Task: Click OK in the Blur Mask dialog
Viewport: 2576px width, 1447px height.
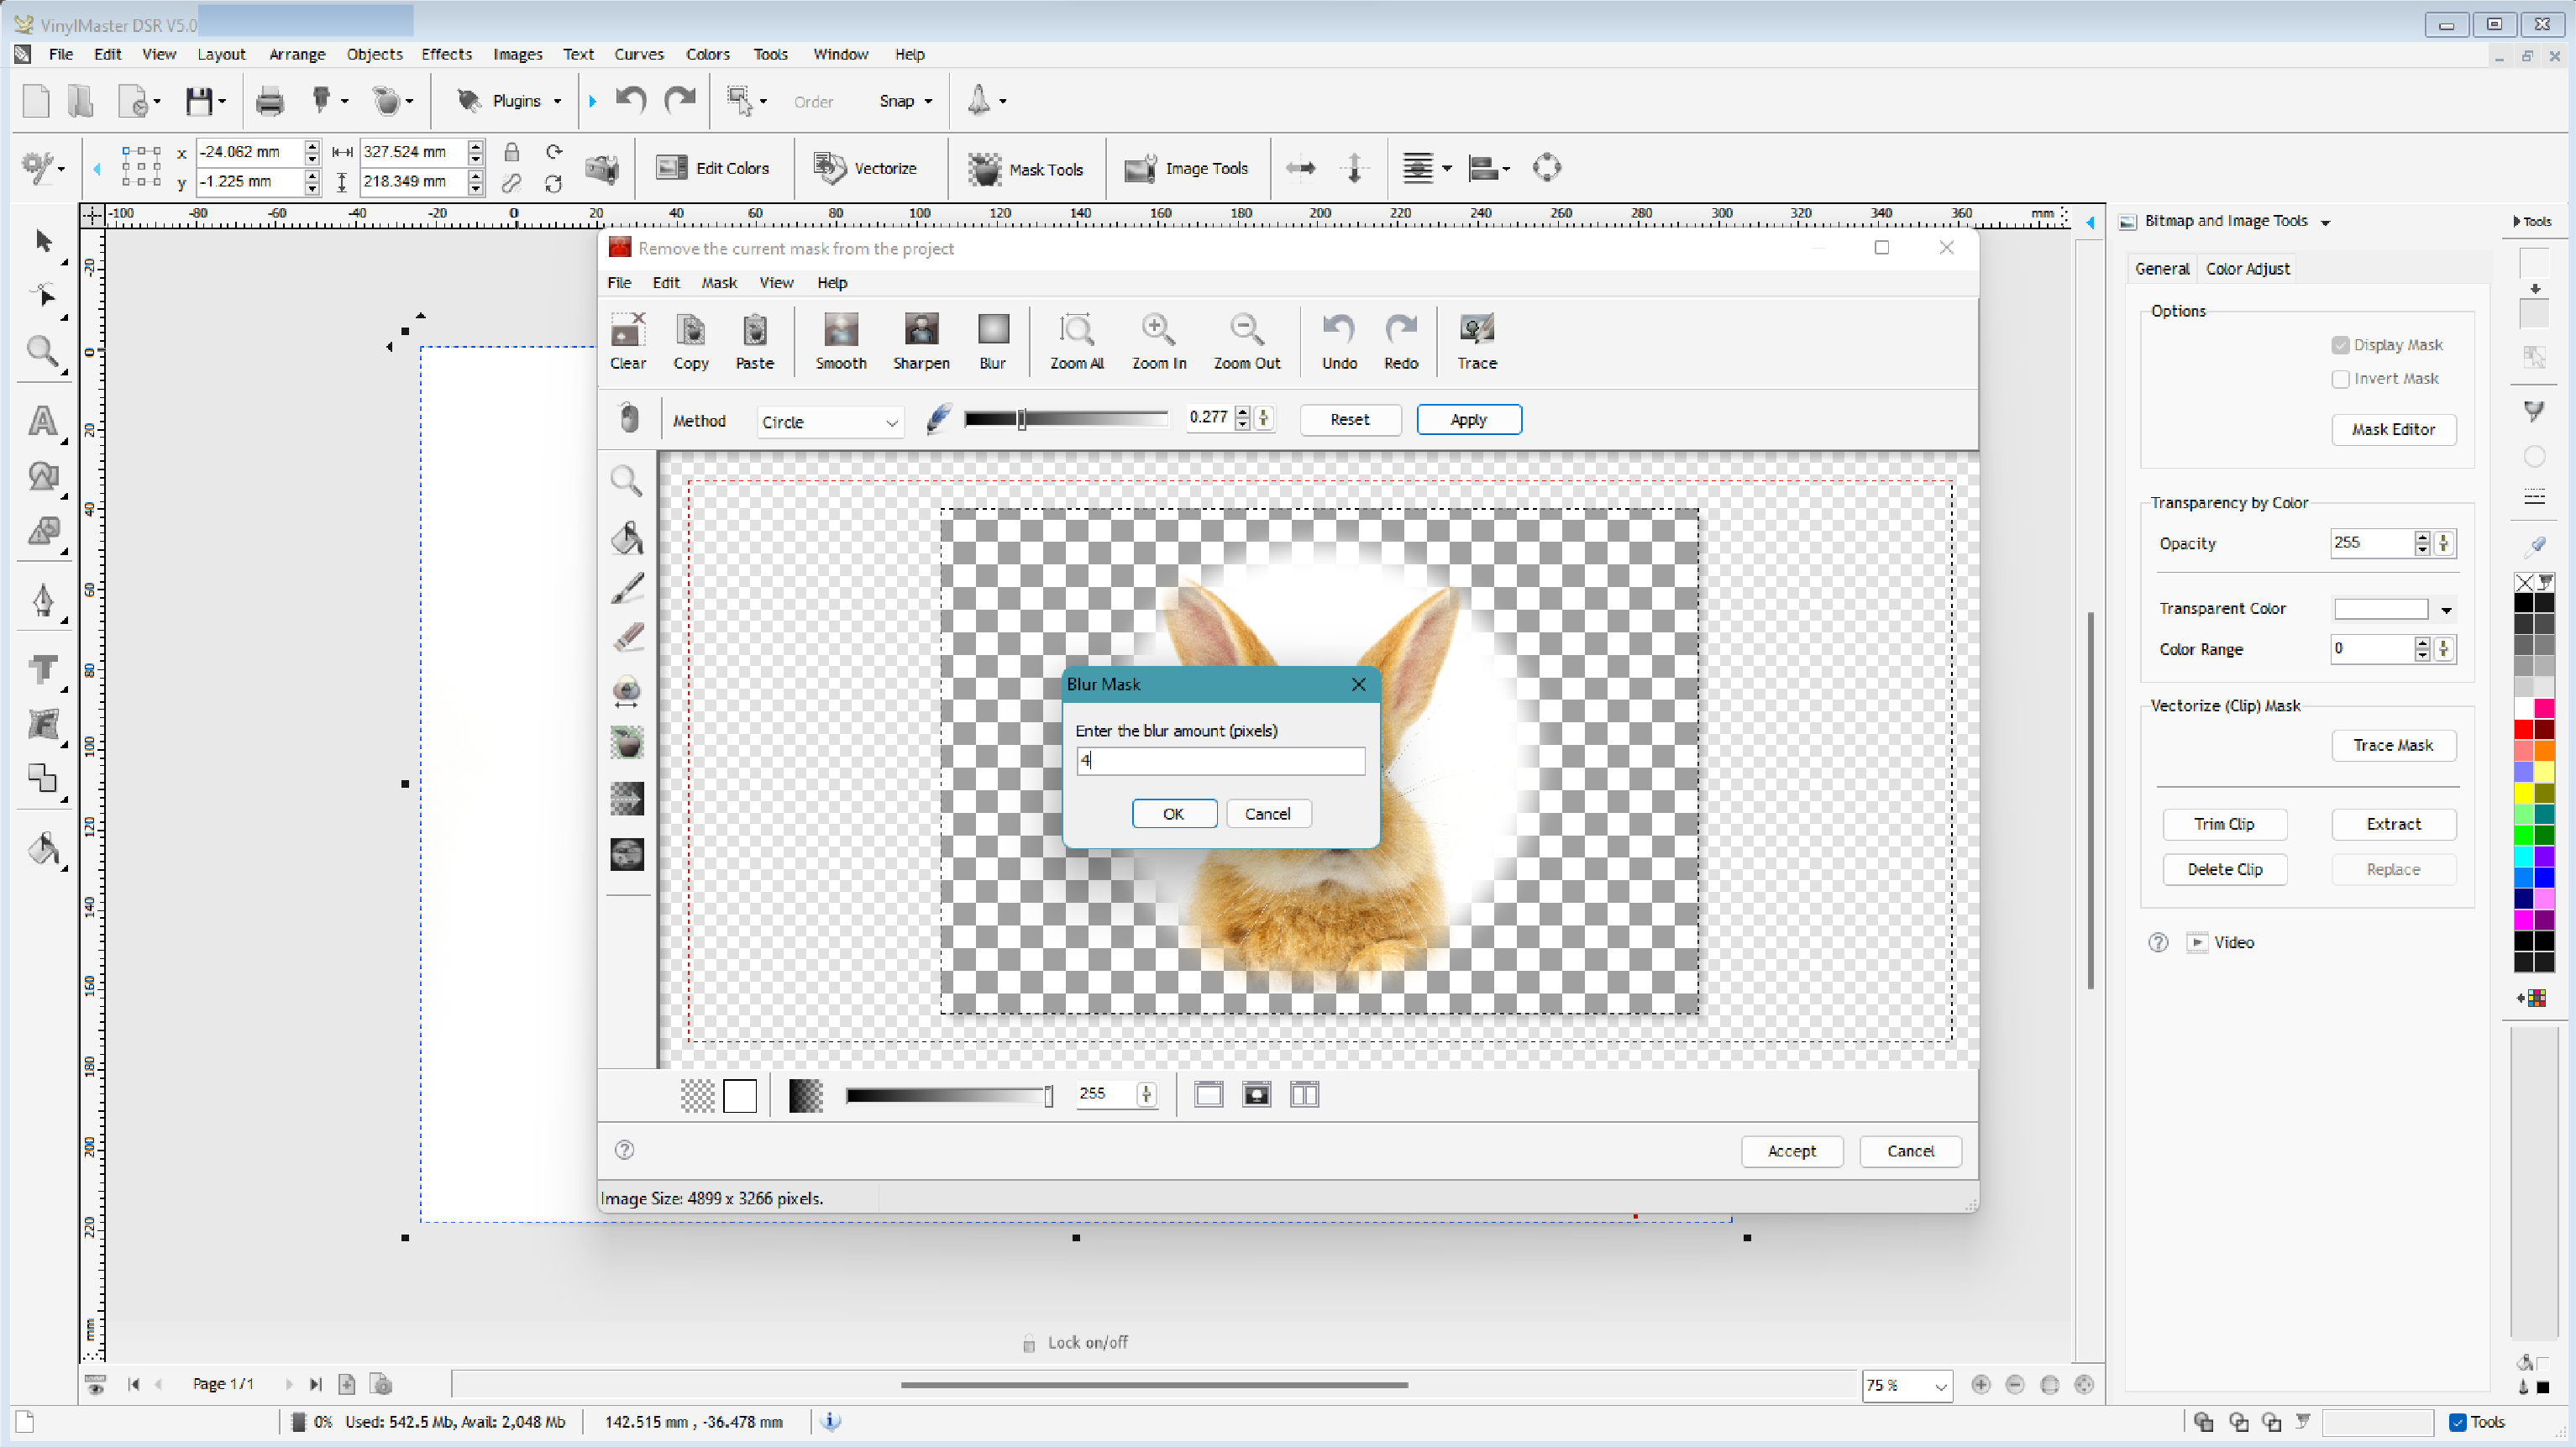Action: (1173, 814)
